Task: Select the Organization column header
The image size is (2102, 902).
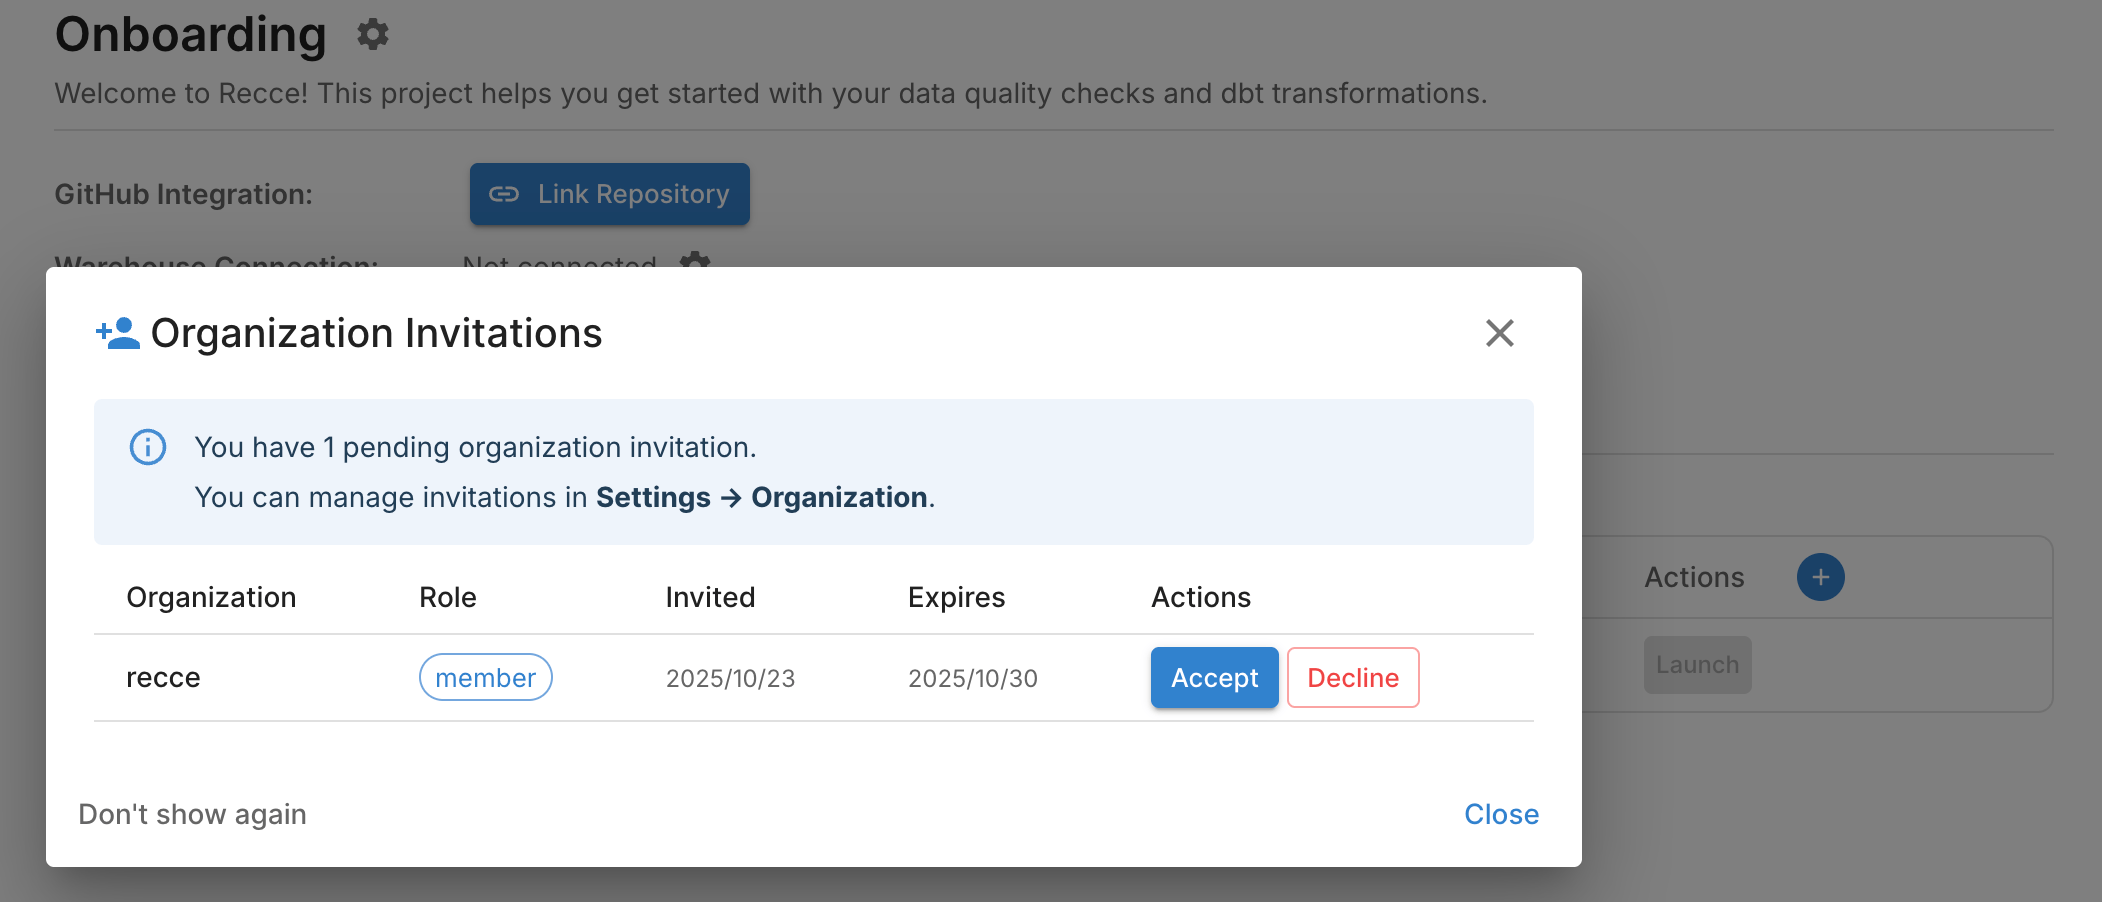Action: coord(211,597)
